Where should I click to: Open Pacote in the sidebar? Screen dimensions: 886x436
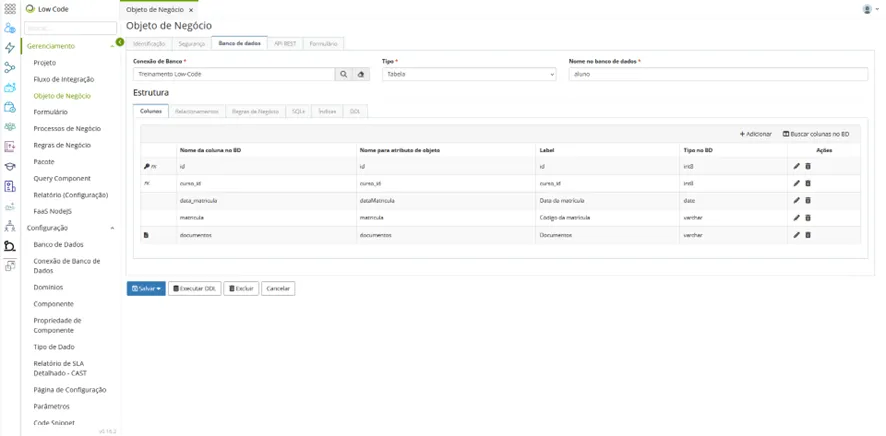pyautogui.click(x=44, y=162)
